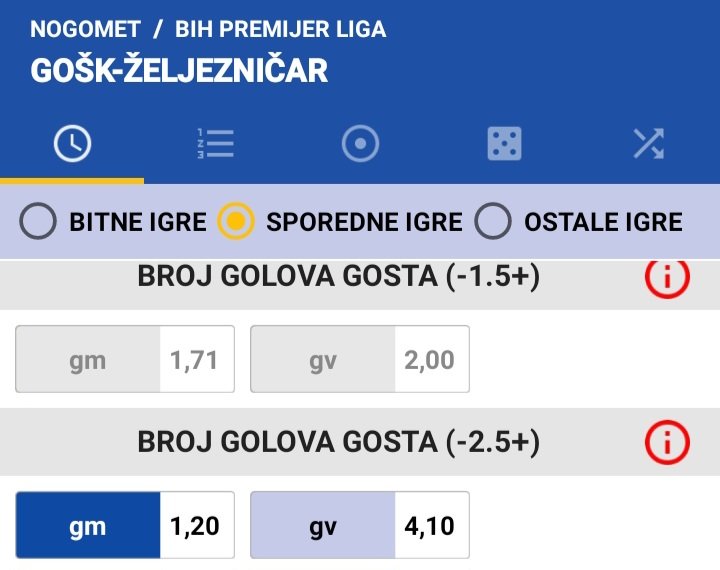This screenshot has height=570, width=720.
Task: Tap the OSTALE IGRE label text
Action: point(603,222)
